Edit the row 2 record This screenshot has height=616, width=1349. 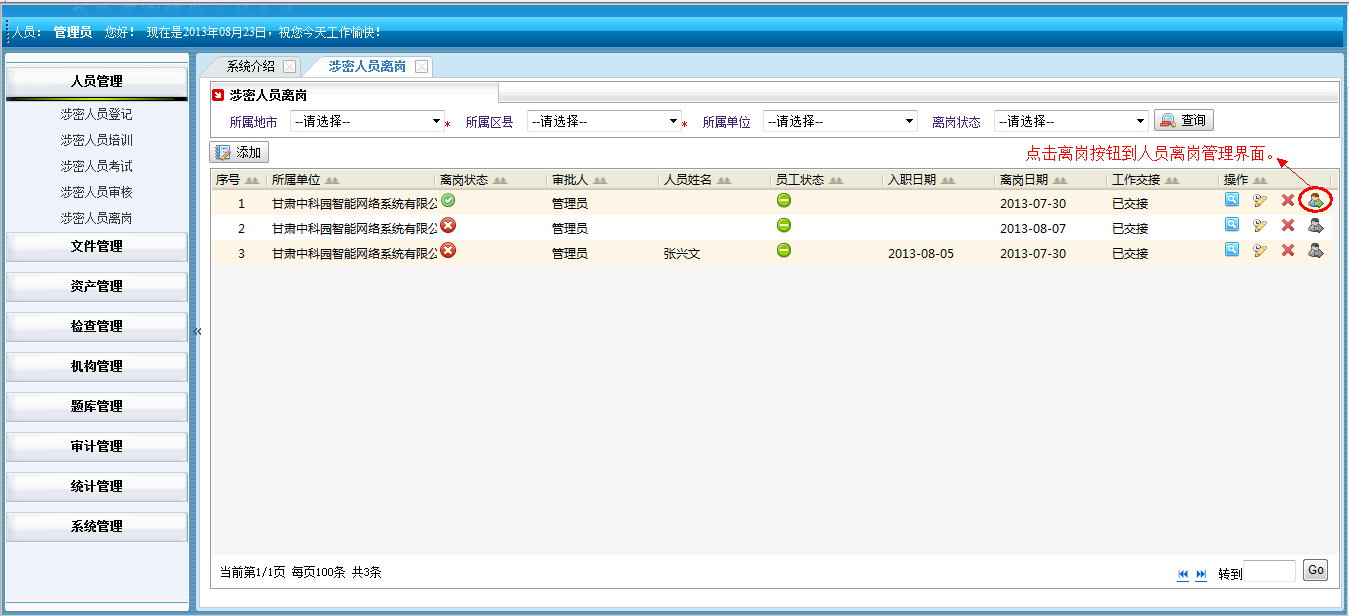tap(1260, 225)
